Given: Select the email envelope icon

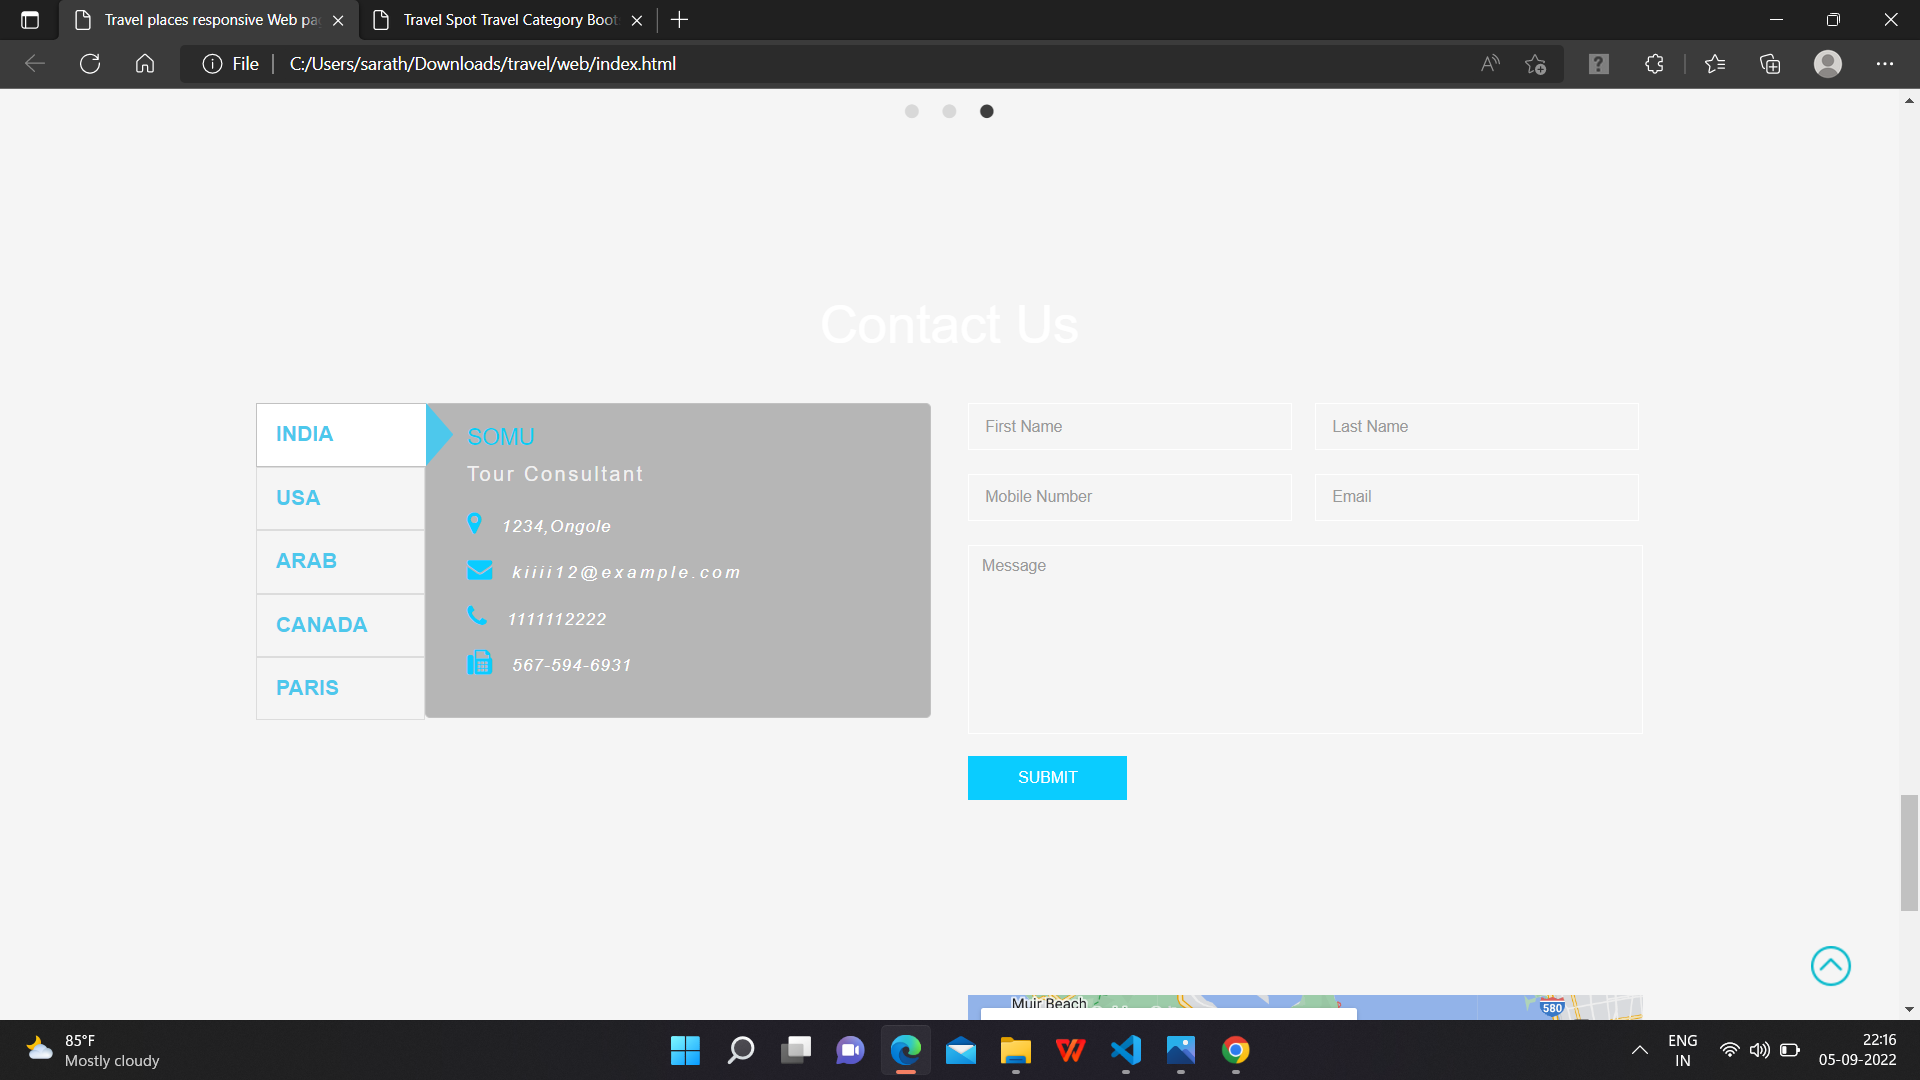Looking at the screenshot, I should pyautogui.click(x=480, y=569).
